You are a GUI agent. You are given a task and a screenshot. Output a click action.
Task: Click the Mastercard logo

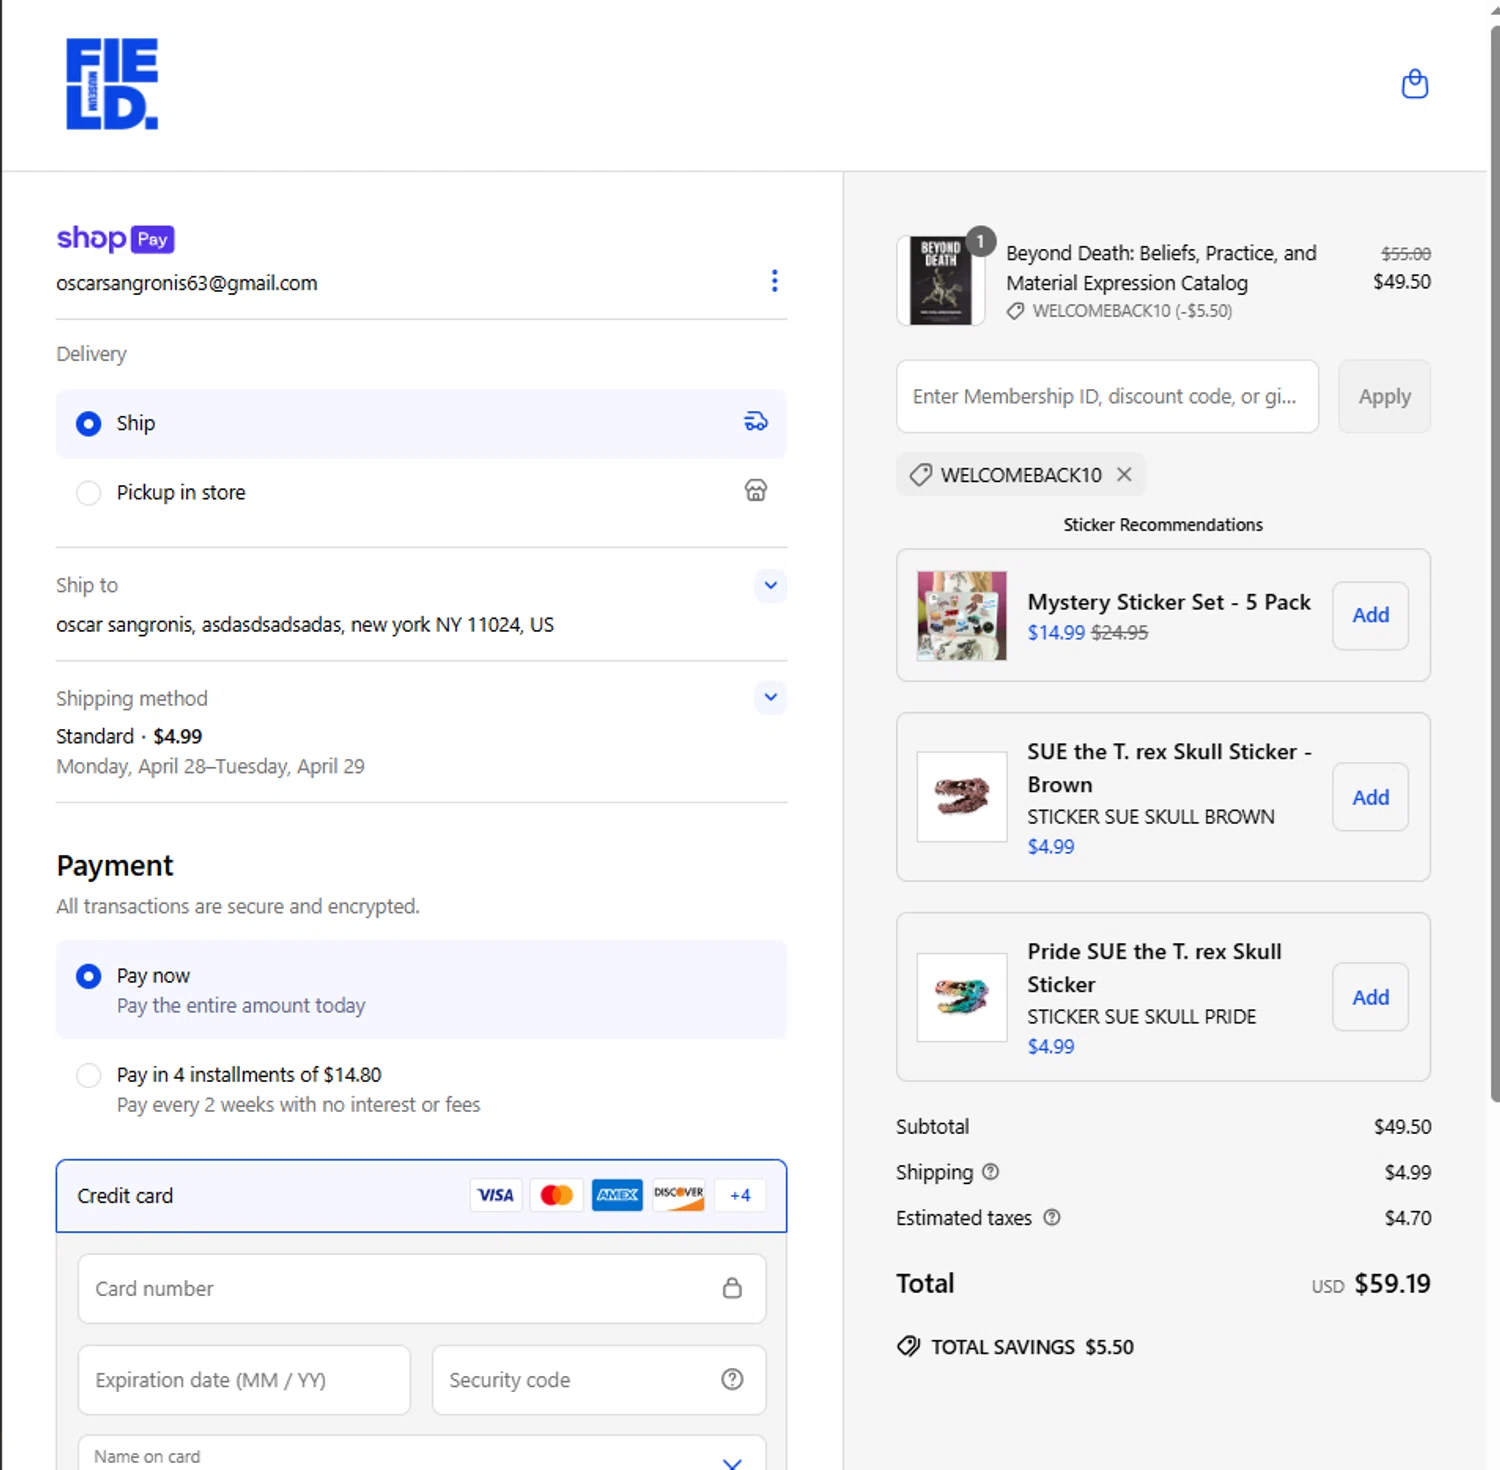pyautogui.click(x=556, y=1195)
